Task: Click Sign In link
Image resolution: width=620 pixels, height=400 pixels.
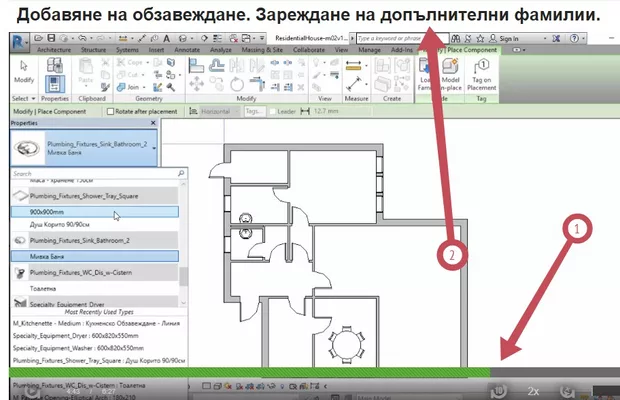Action: 508,38
